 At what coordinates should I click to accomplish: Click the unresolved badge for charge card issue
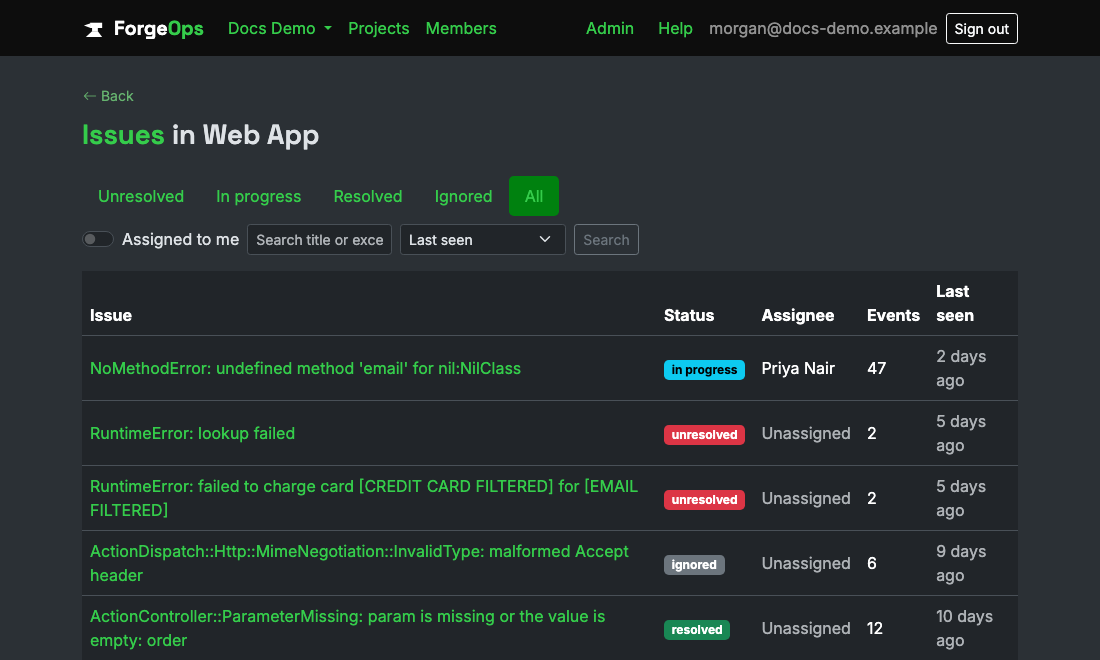click(704, 499)
